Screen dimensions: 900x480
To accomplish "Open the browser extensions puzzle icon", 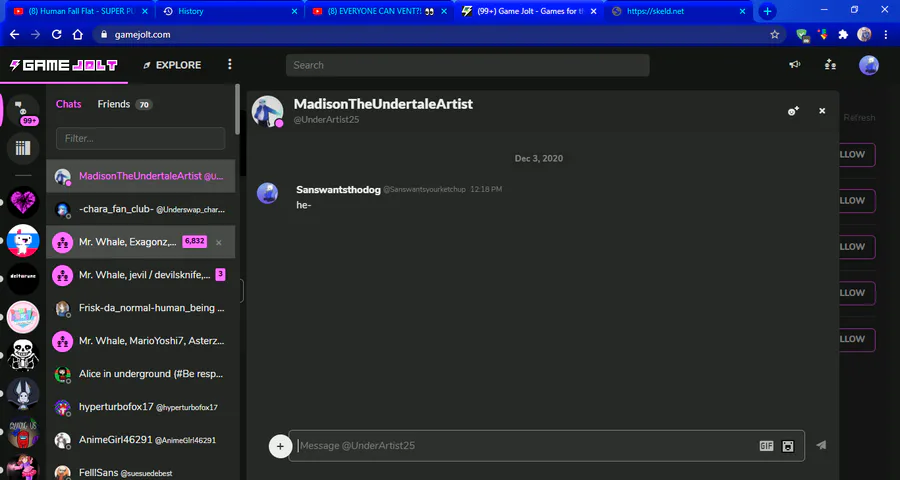I will (x=843, y=34).
